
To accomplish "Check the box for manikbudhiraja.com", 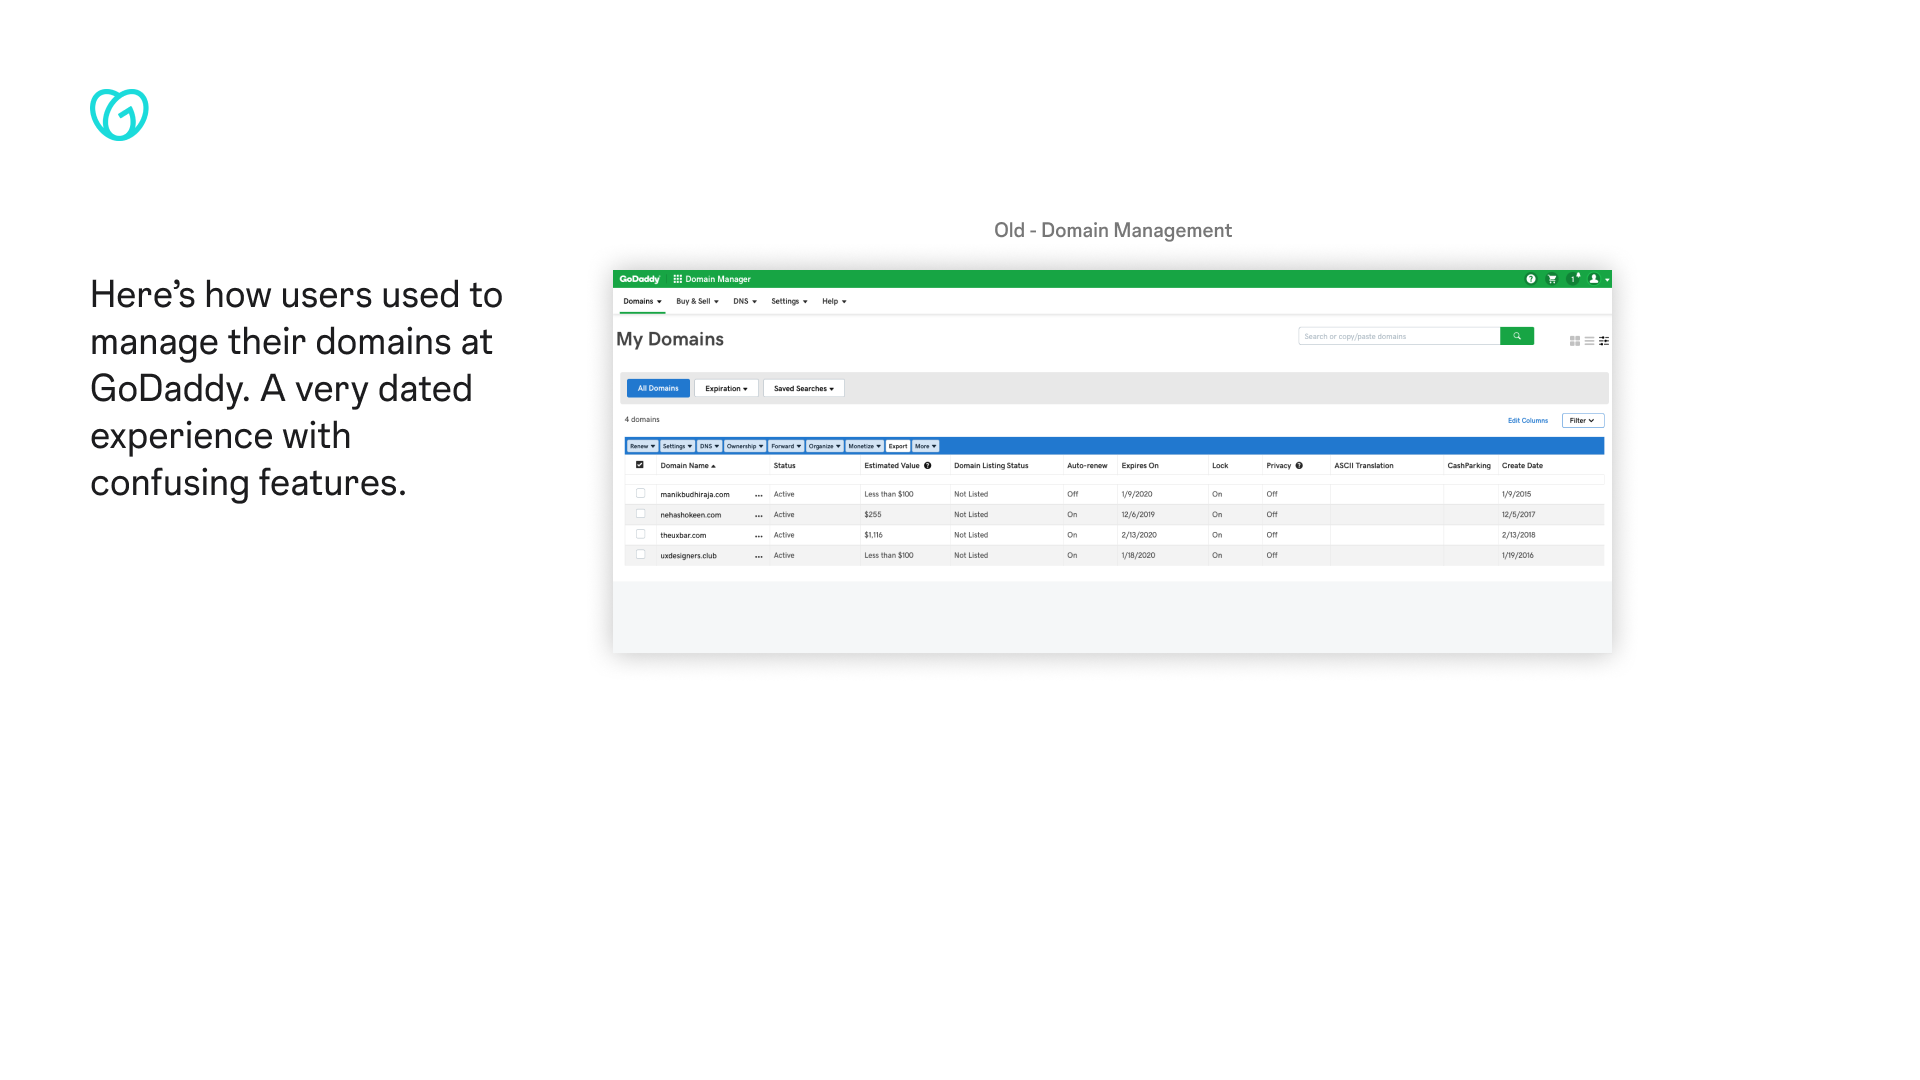I will pyautogui.click(x=641, y=493).
